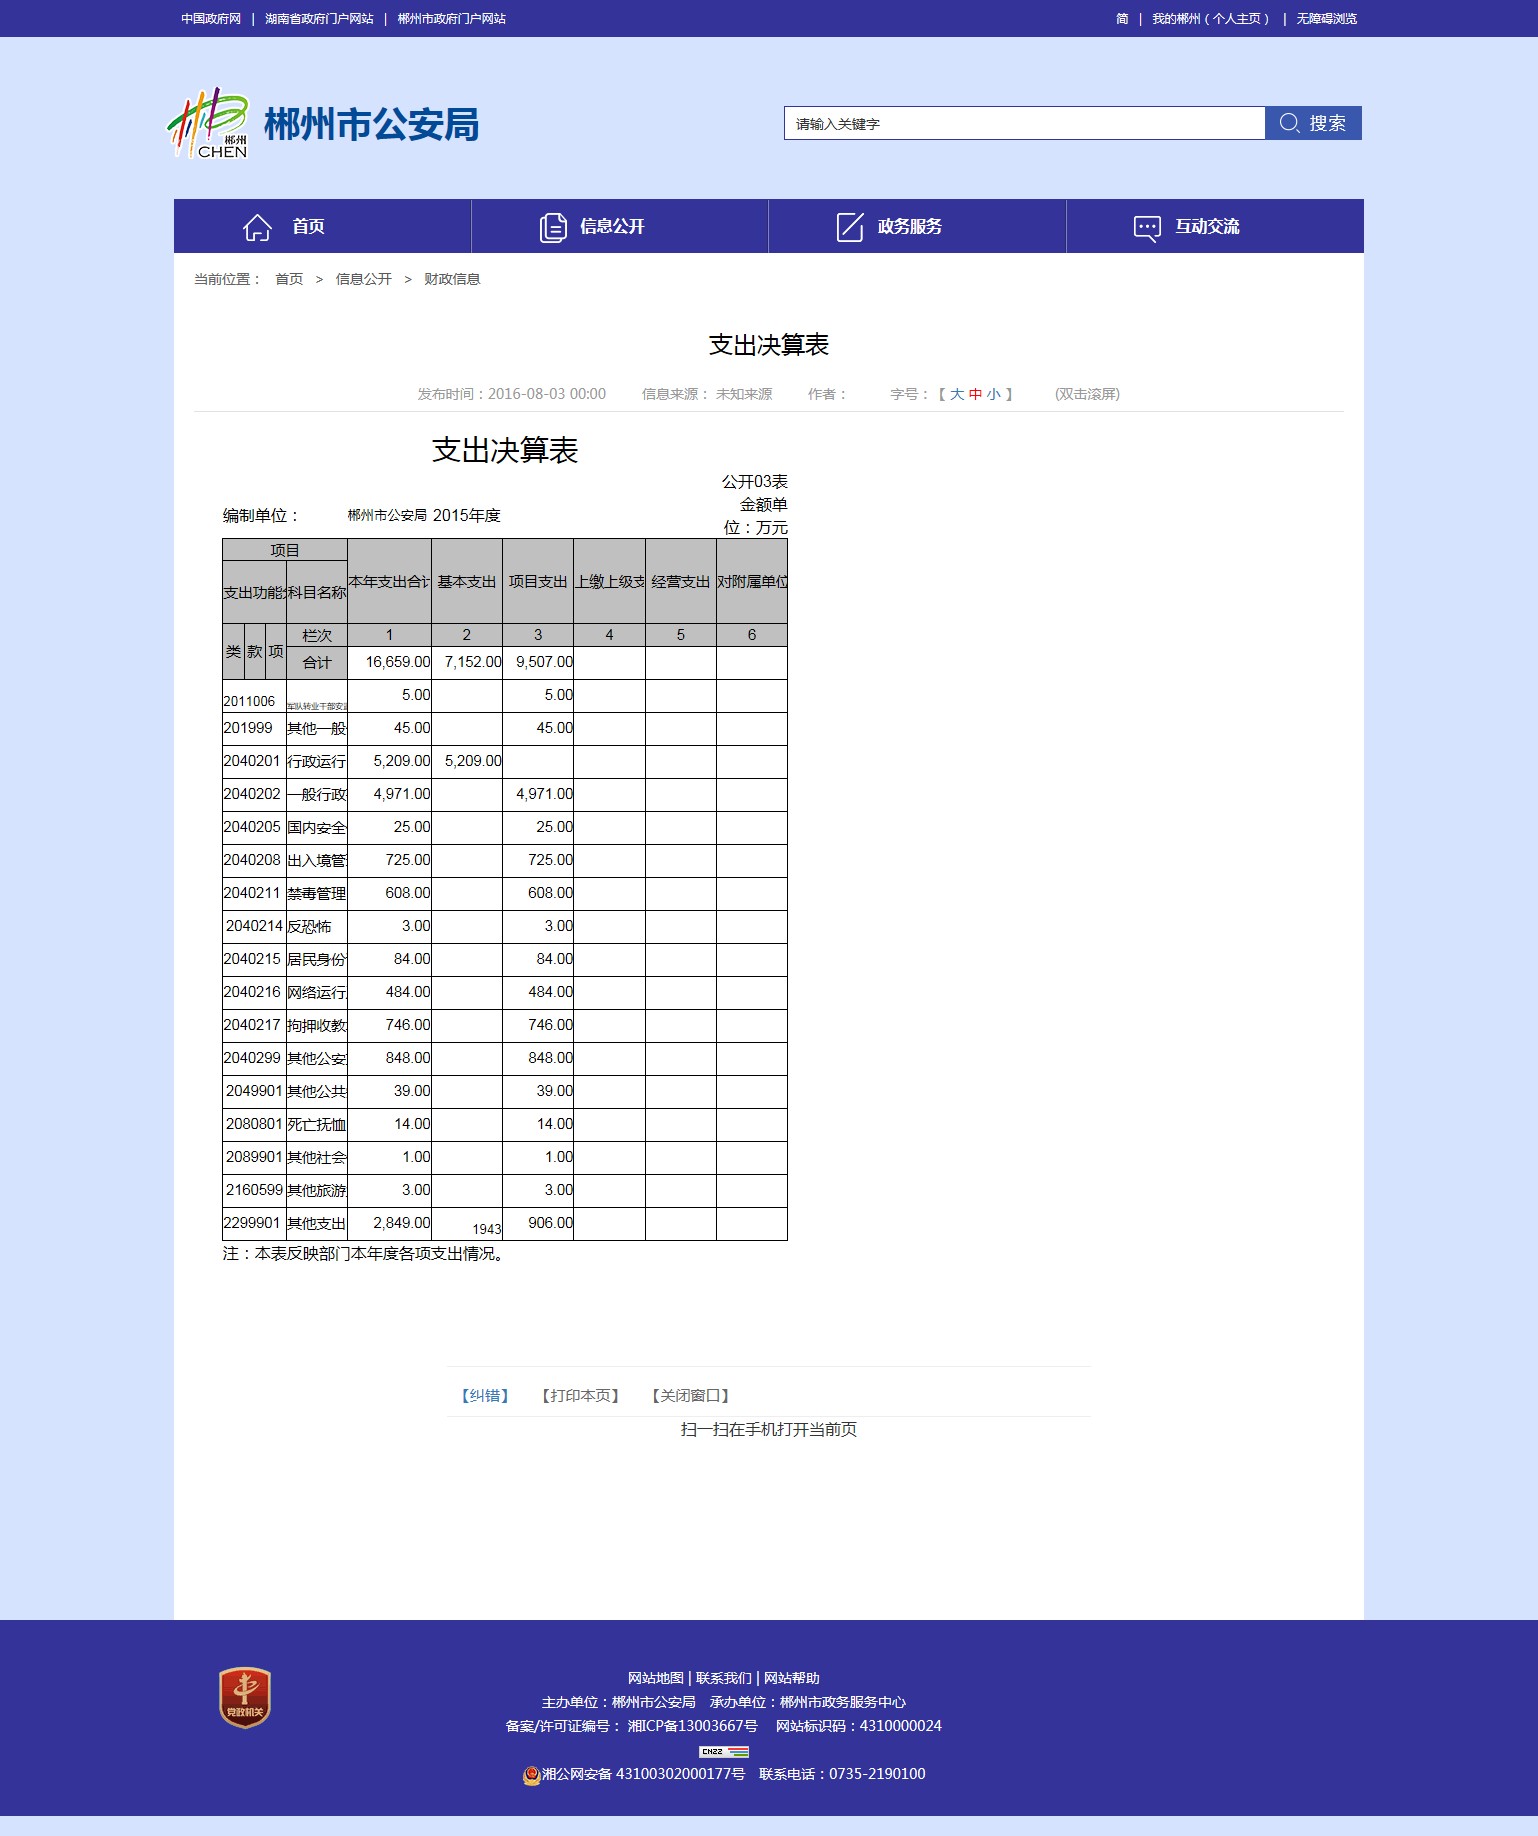The image size is (1538, 1836).
Task: Click the 公开03表 label
Action: coord(755,482)
